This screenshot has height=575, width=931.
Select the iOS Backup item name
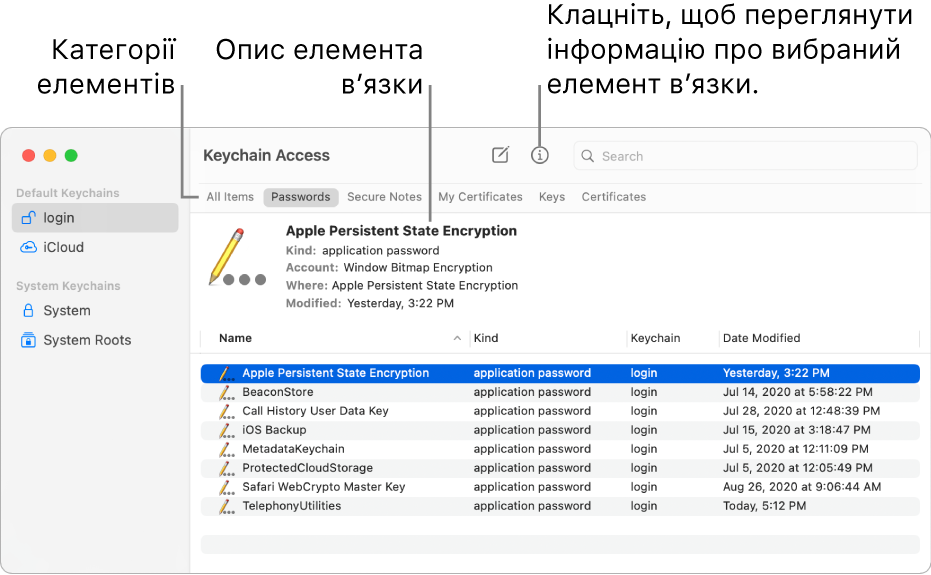(274, 430)
